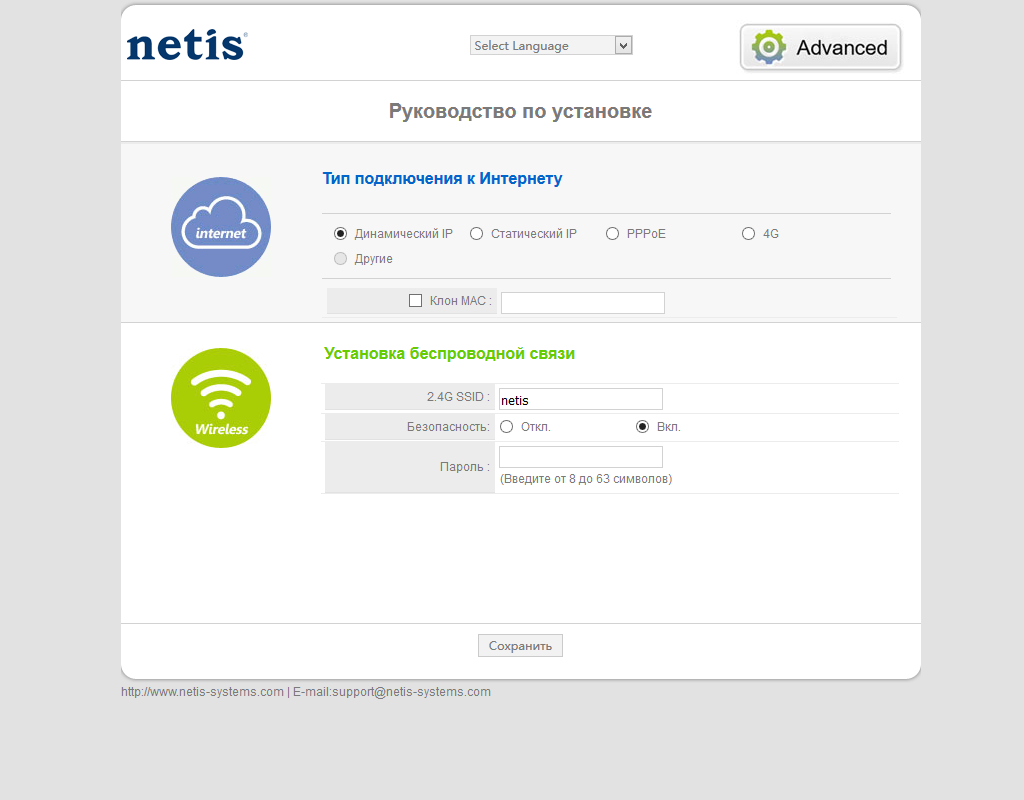Disable wireless security with Откл.
Image resolution: width=1024 pixels, height=800 pixels.
507,427
